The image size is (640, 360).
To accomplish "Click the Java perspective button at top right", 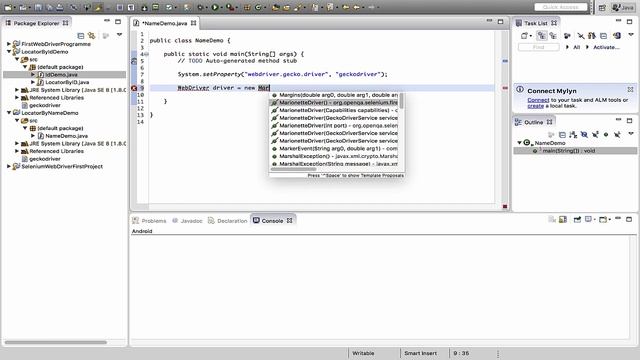I will tap(623, 7).
